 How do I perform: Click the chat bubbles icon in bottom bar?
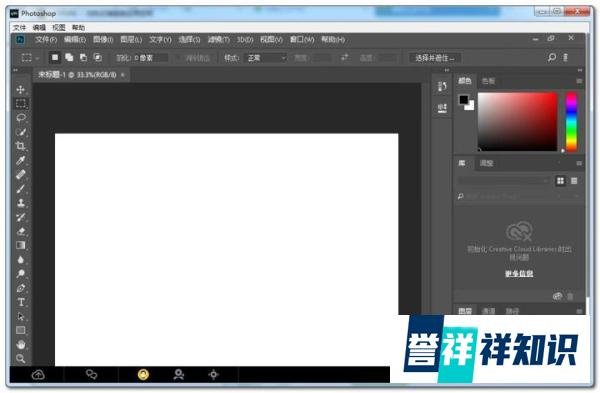91,374
